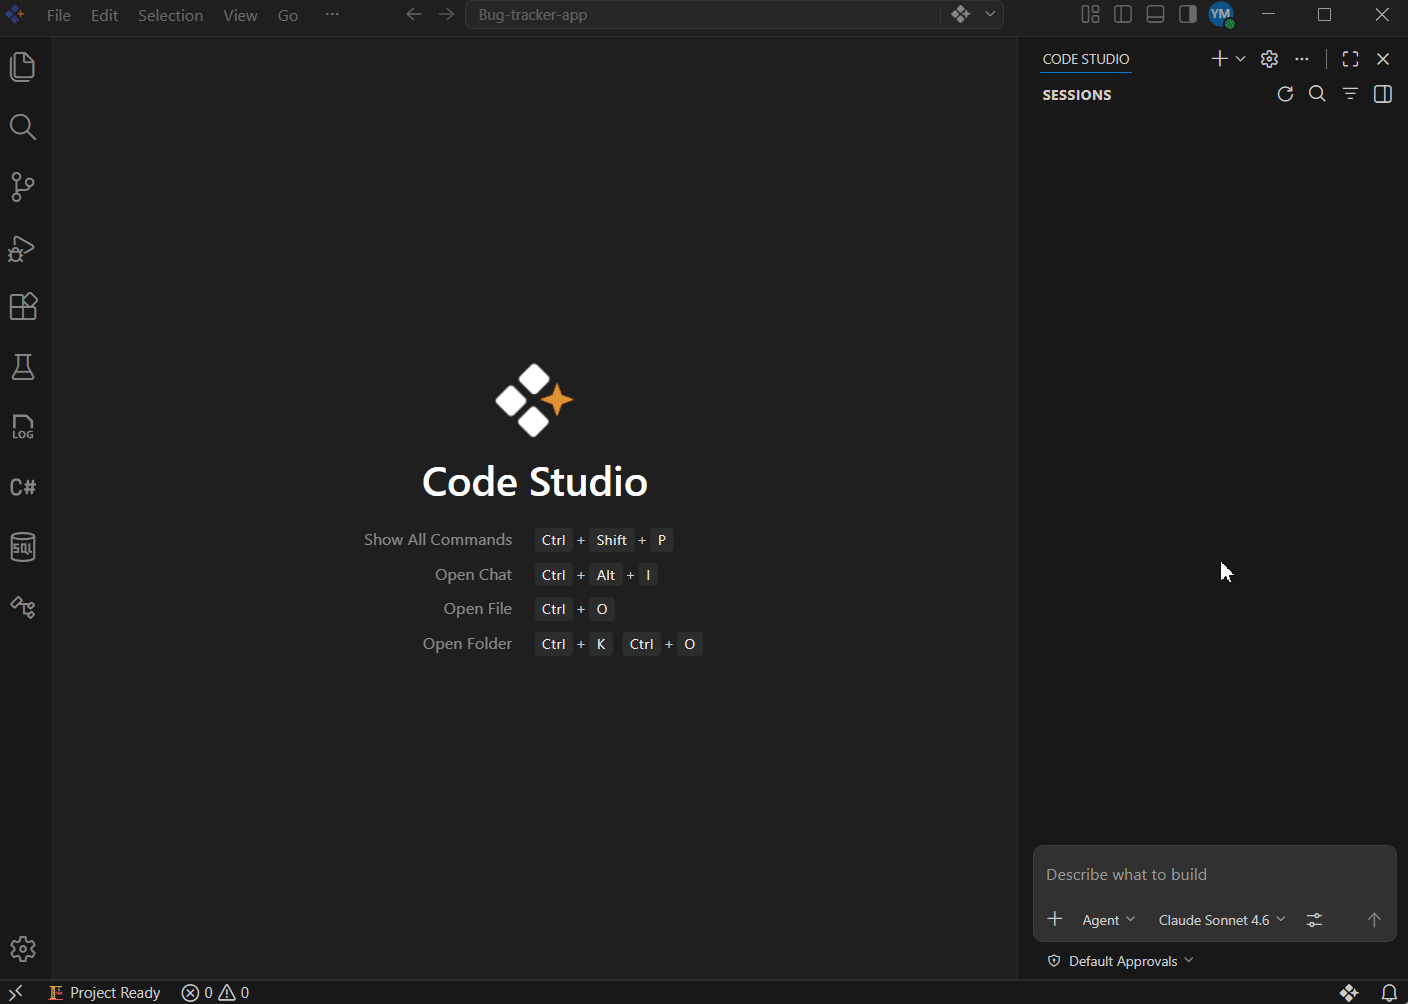Click the YM account avatar
Image resolution: width=1408 pixels, height=1004 pixels.
click(1221, 14)
